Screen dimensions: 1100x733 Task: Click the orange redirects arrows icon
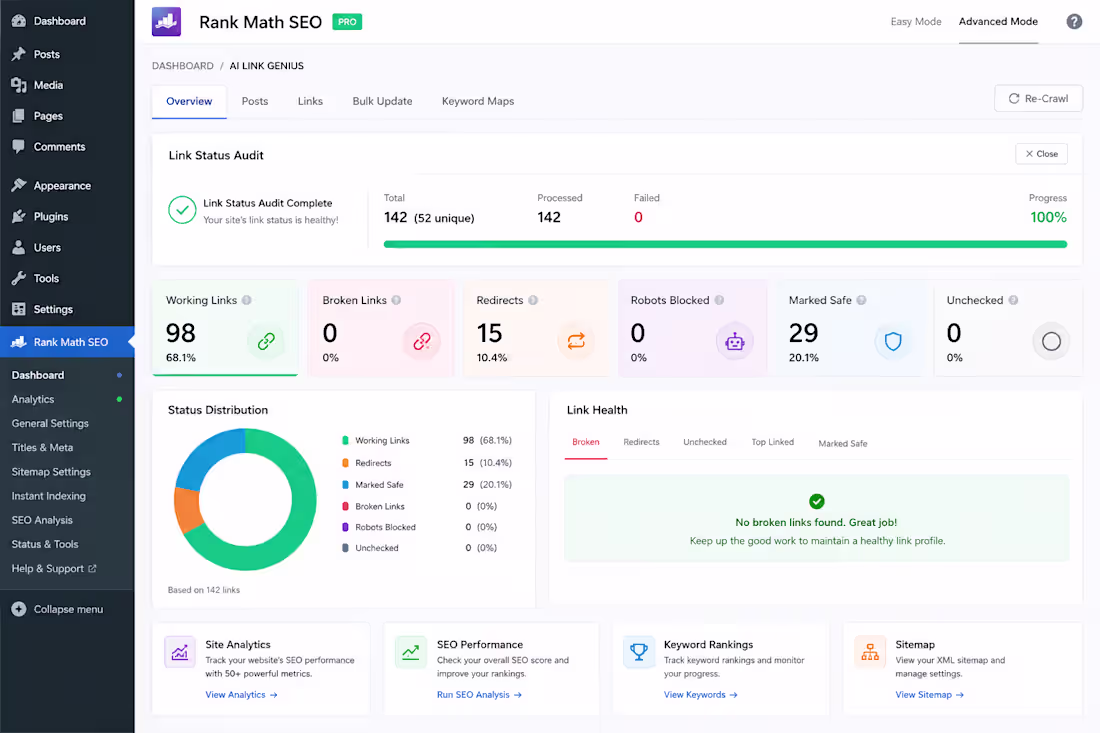(576, 342)
